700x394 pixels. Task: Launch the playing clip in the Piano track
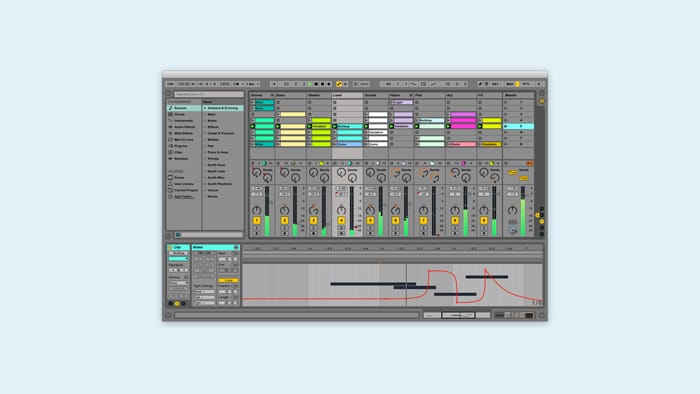pyautogui.click(x=392, y=126)
